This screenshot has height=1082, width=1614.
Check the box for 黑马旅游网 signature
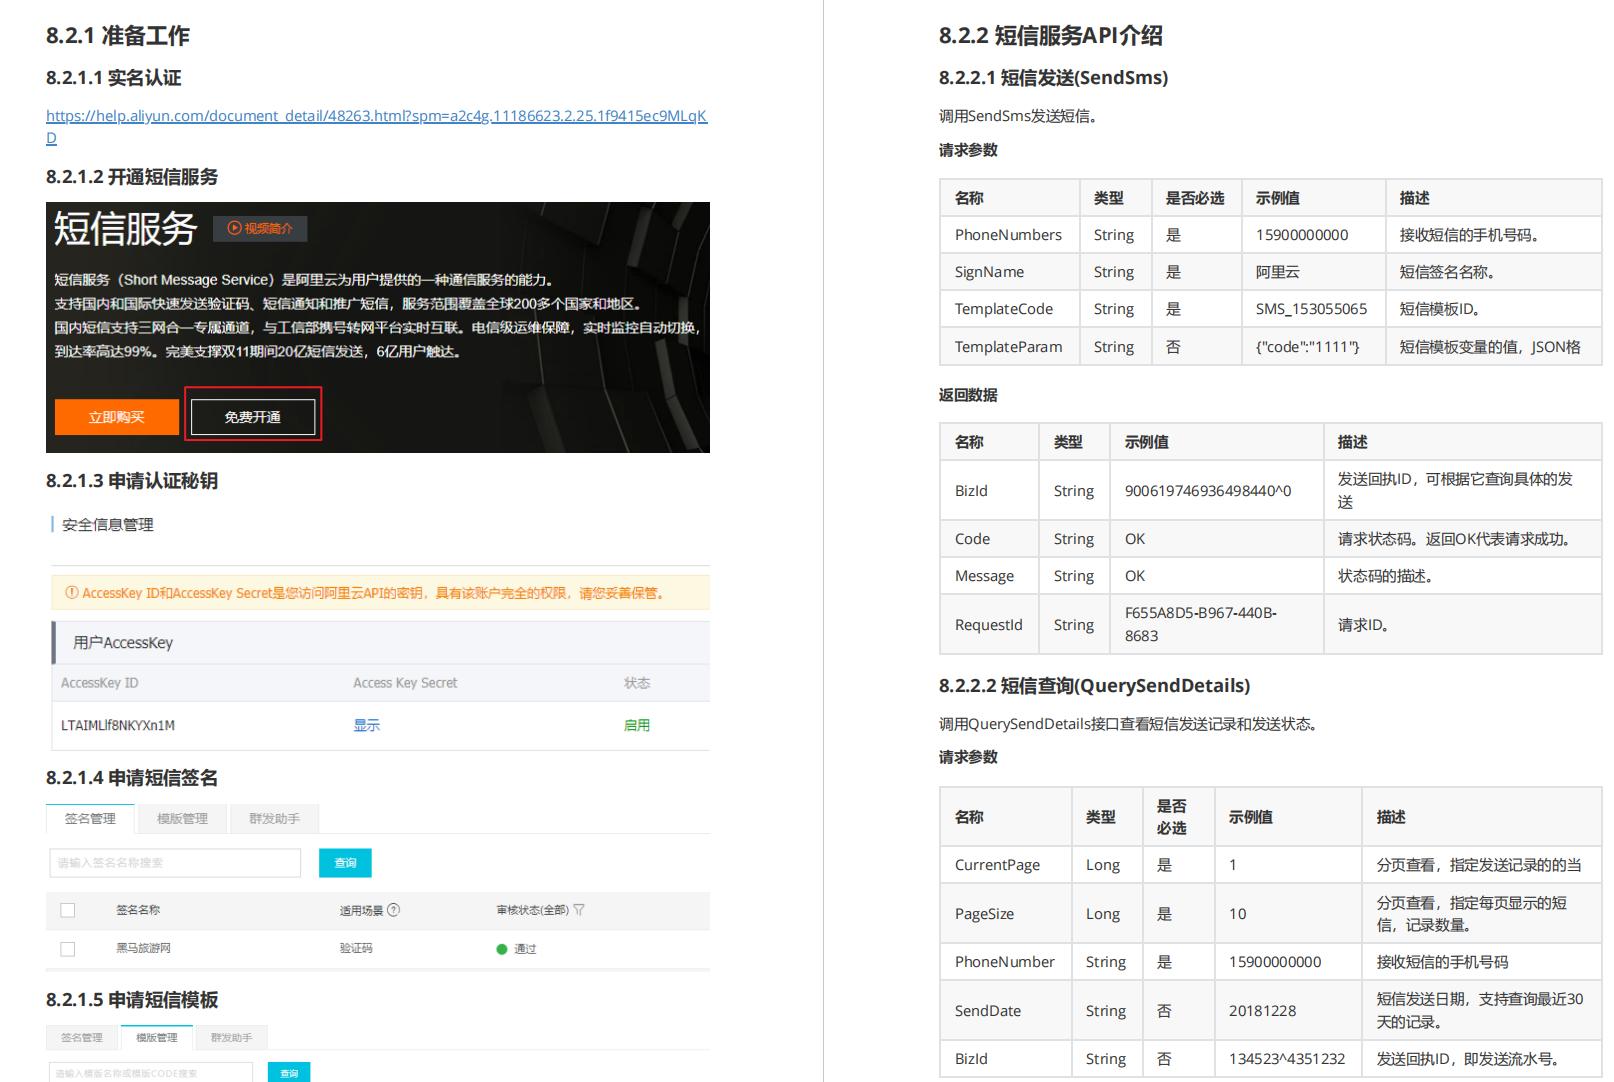[x=68, y=949]
